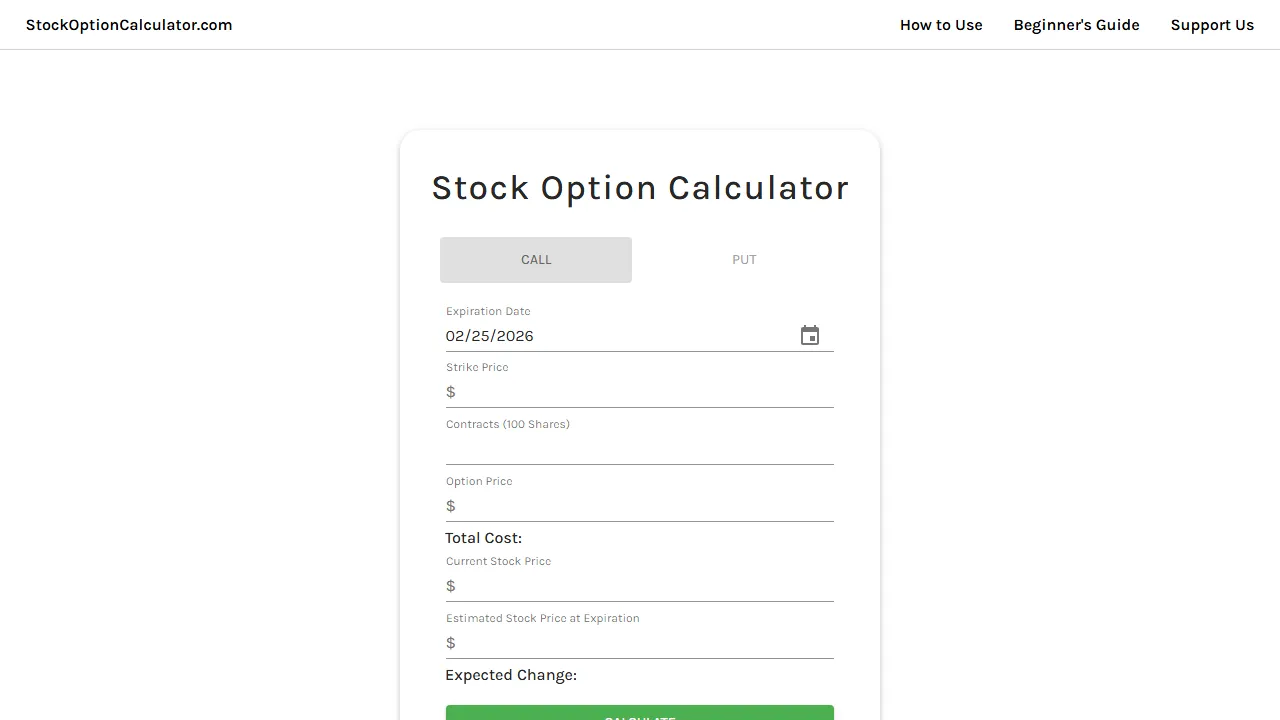Click the Total Cost label

483,538
